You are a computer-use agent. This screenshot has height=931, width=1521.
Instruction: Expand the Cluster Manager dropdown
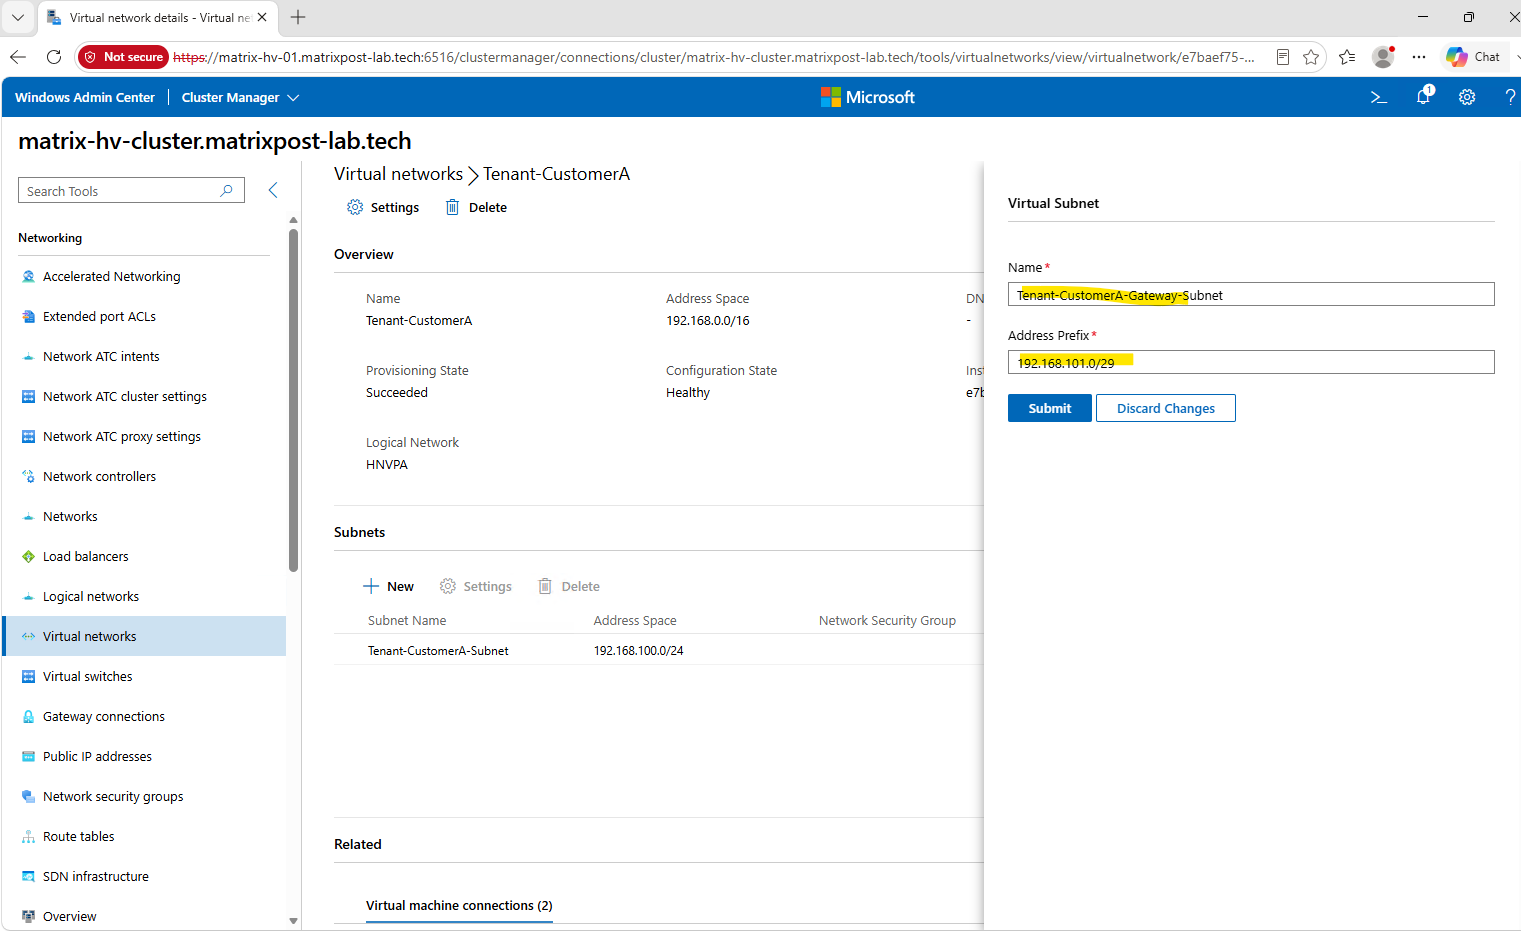(x=240, y=97)
